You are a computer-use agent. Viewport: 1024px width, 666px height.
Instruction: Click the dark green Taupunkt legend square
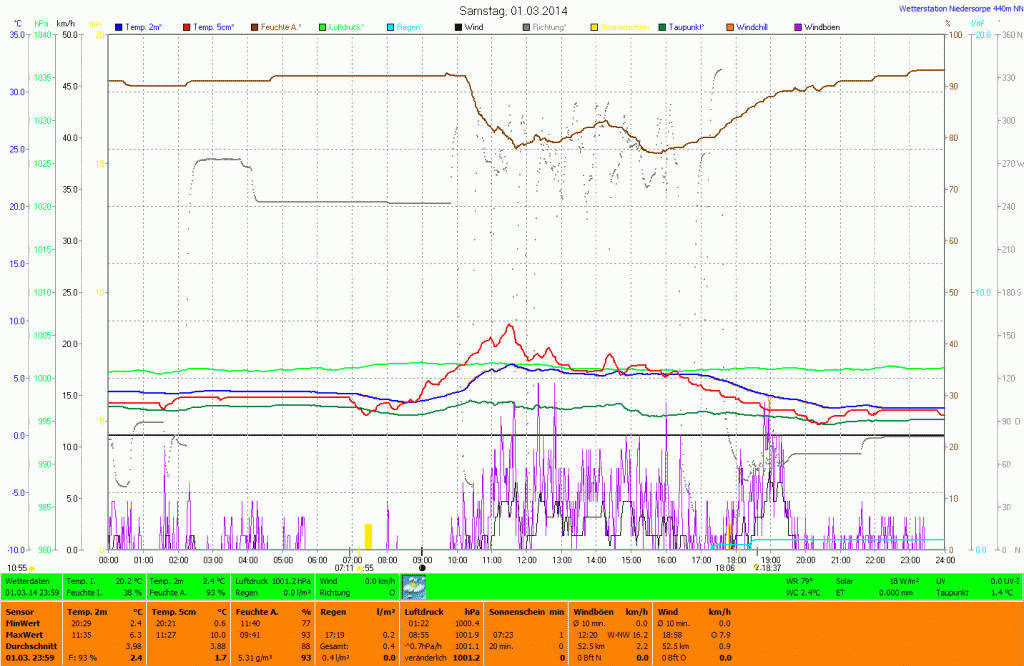(x=662, y=25)
